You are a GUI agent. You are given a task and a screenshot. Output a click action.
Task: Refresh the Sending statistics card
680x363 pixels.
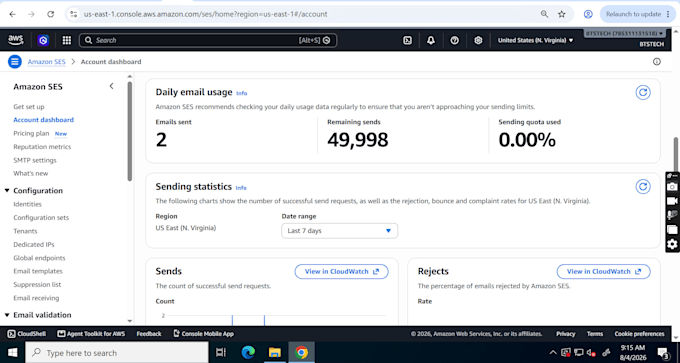coord(643,186)
